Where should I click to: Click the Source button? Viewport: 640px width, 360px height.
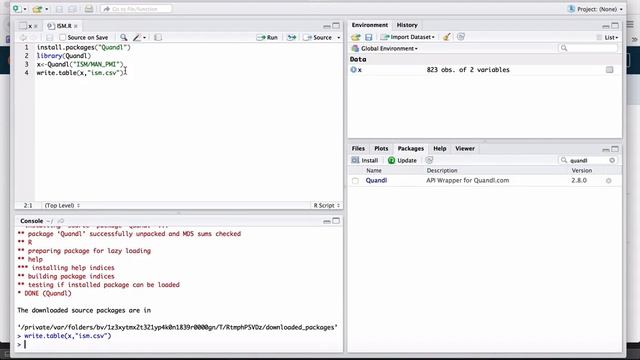point(318,38)
